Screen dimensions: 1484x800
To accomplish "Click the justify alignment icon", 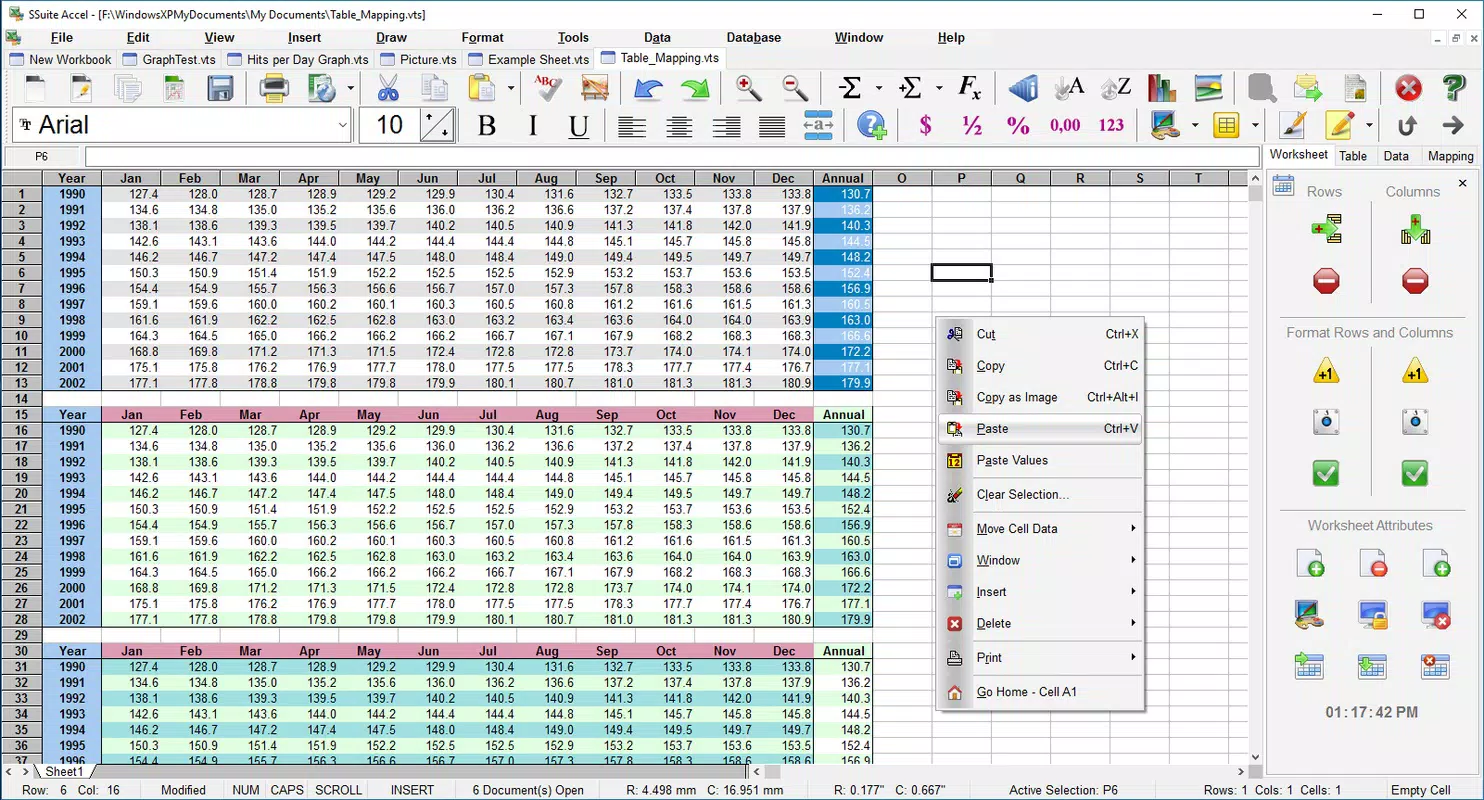I will tap(772, 126).
